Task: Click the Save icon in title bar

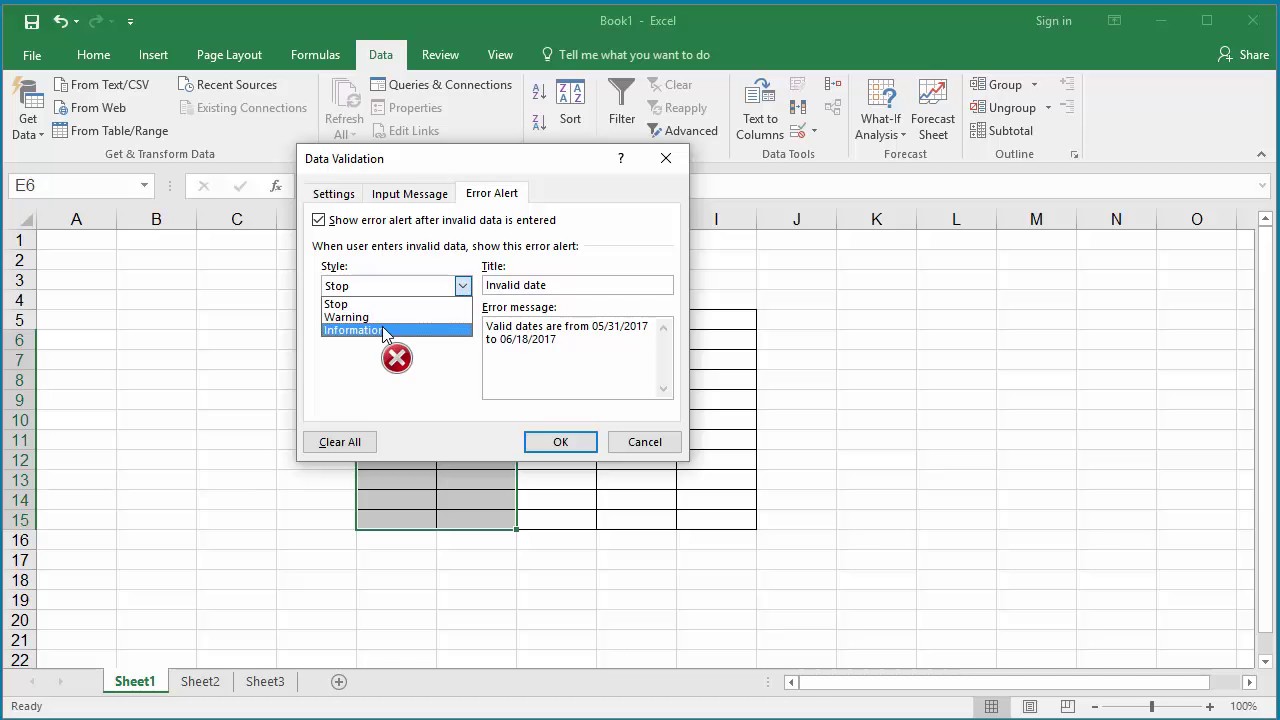Action: click(x=31, y=21)
